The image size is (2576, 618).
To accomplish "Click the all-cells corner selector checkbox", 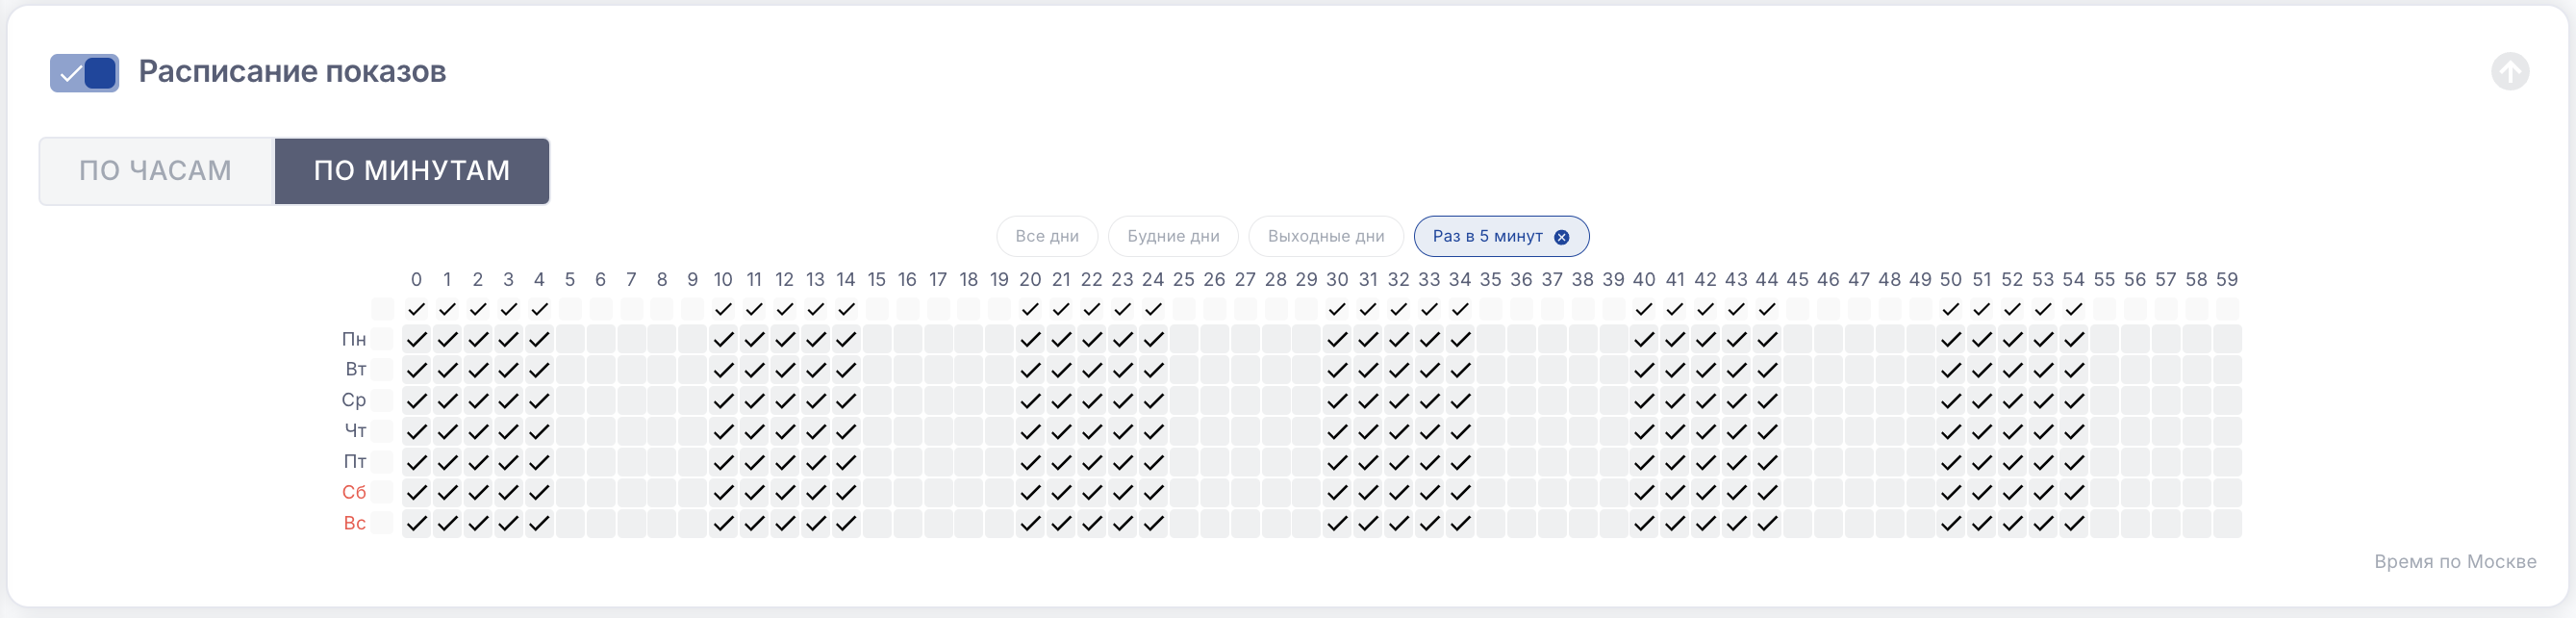I will pyautogui.click(x=383, y=309).
